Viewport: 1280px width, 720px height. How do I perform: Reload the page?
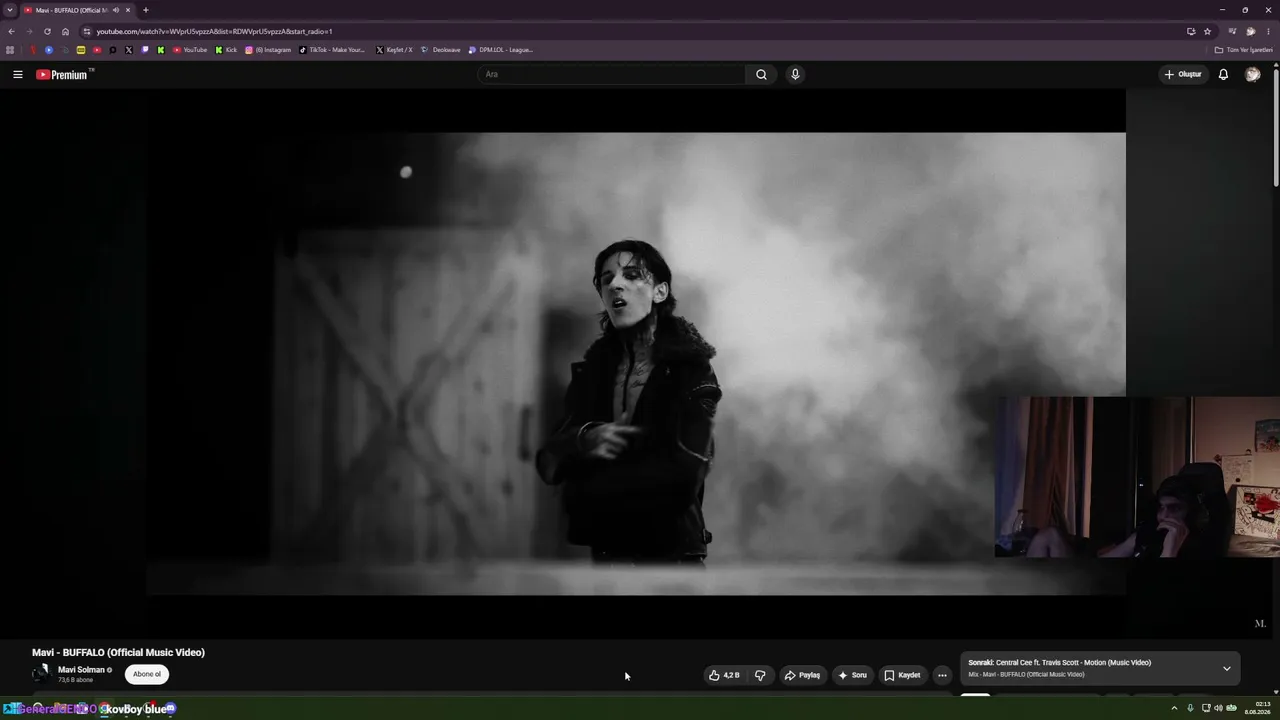click(x=47, y=31)
